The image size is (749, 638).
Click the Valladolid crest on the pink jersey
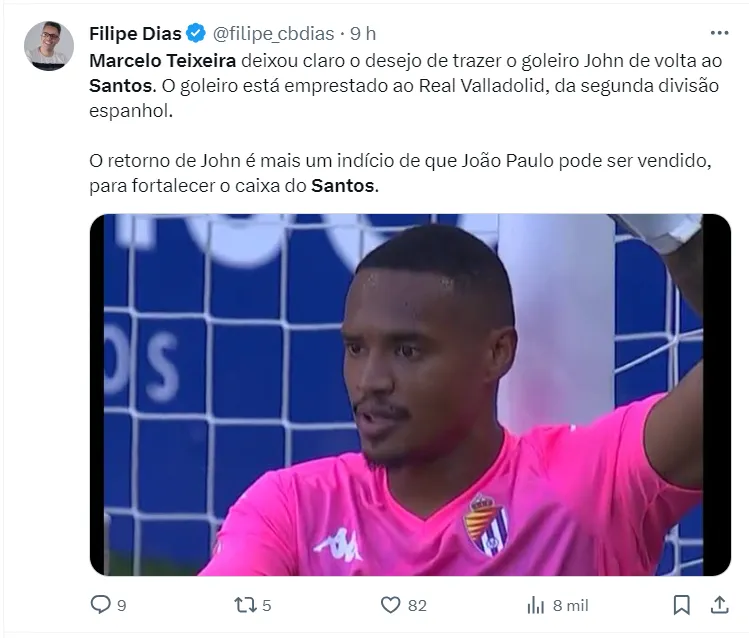click(486, 525)
